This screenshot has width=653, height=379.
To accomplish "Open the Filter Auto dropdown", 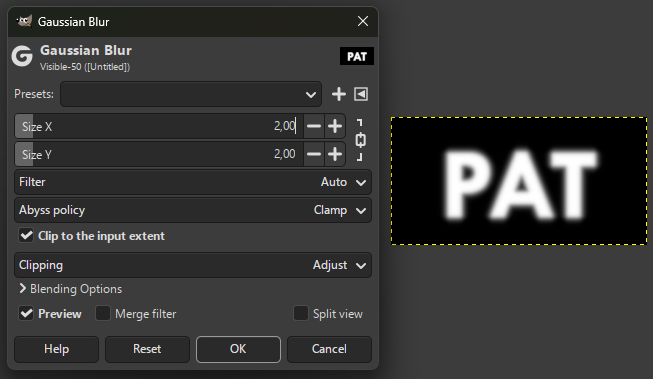I will coord(193,182).
